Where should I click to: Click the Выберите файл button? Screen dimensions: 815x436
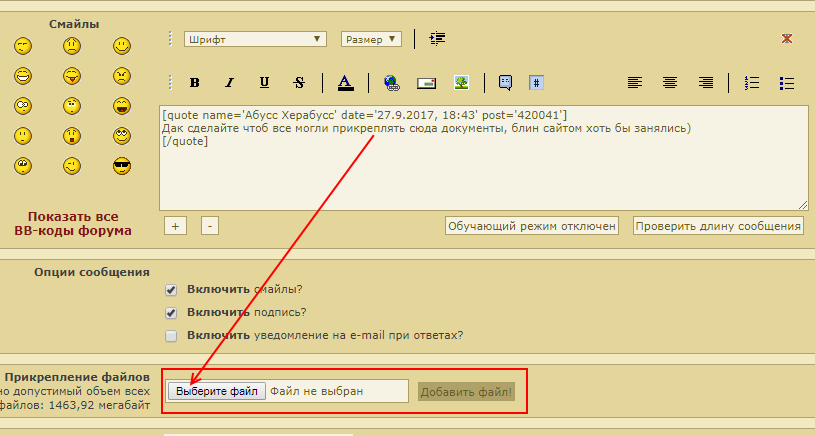coord(216,391)
